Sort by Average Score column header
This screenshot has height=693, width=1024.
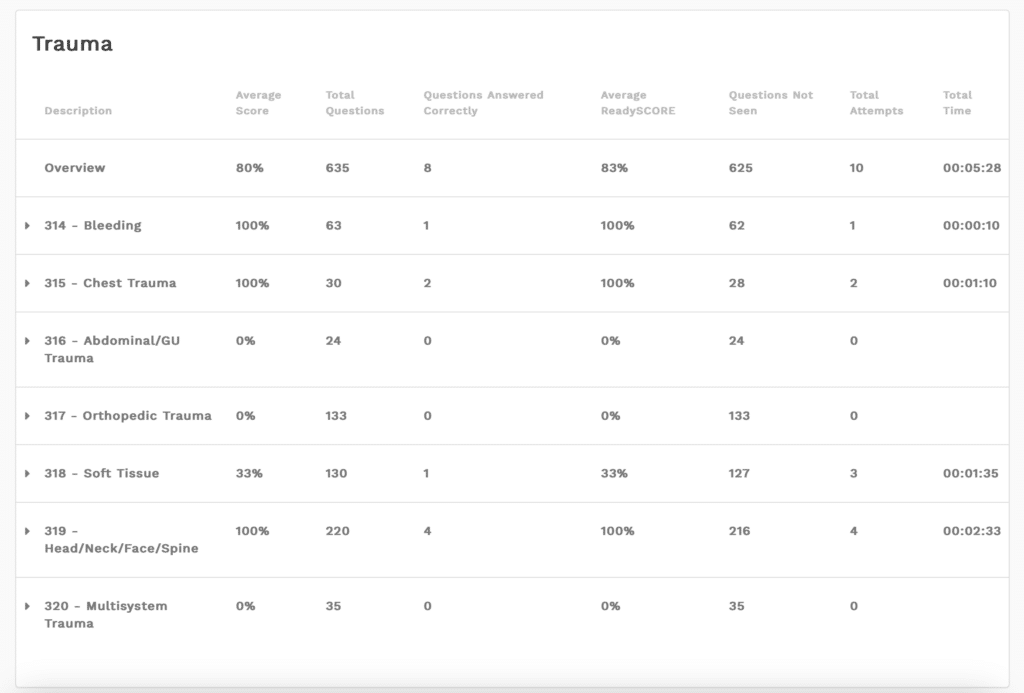[x=258, y=103]
